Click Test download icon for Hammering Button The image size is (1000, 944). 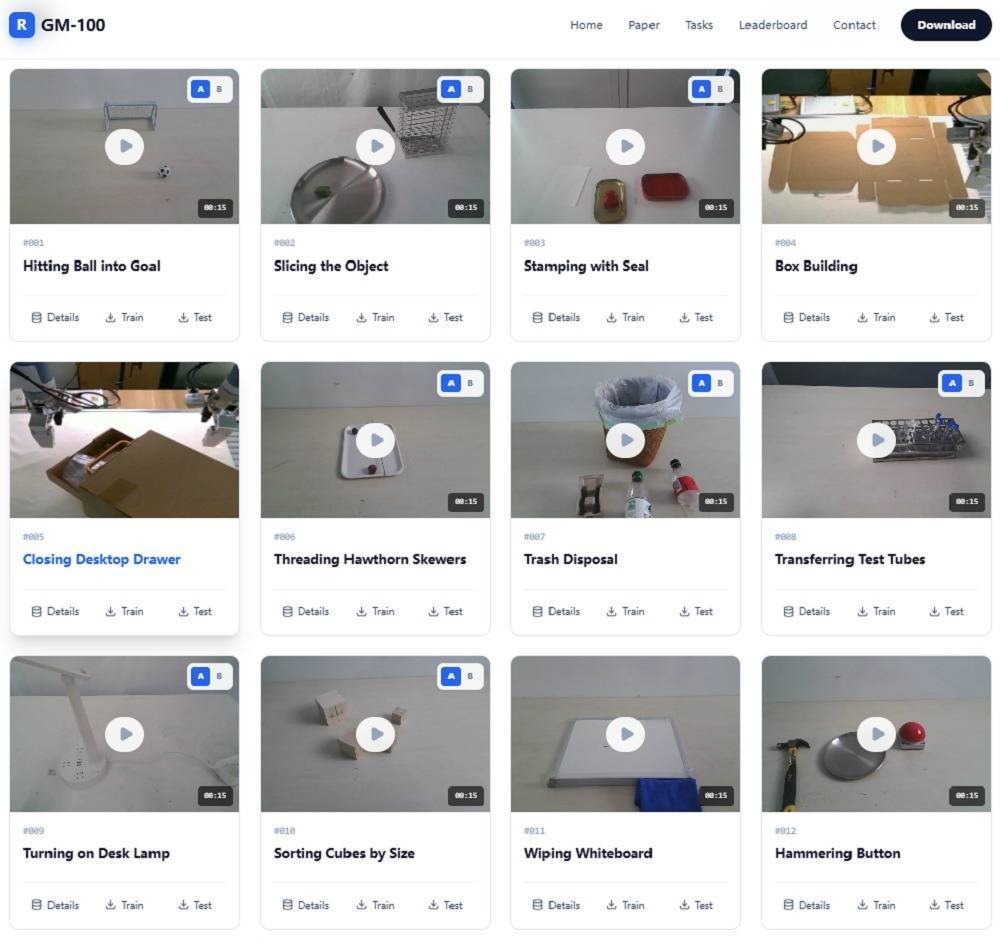(x=935, y=906)
